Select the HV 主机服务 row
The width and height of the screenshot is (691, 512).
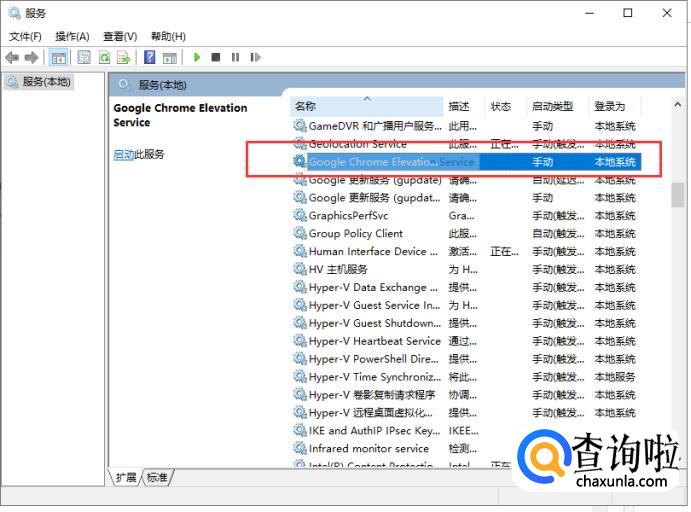coord(466,270)
